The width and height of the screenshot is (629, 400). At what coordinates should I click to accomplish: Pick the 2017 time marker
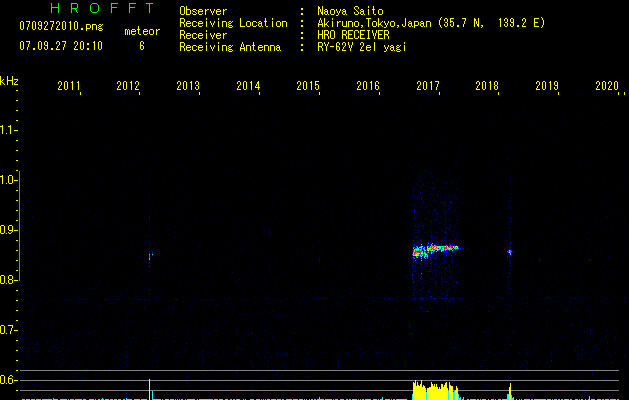427,87
